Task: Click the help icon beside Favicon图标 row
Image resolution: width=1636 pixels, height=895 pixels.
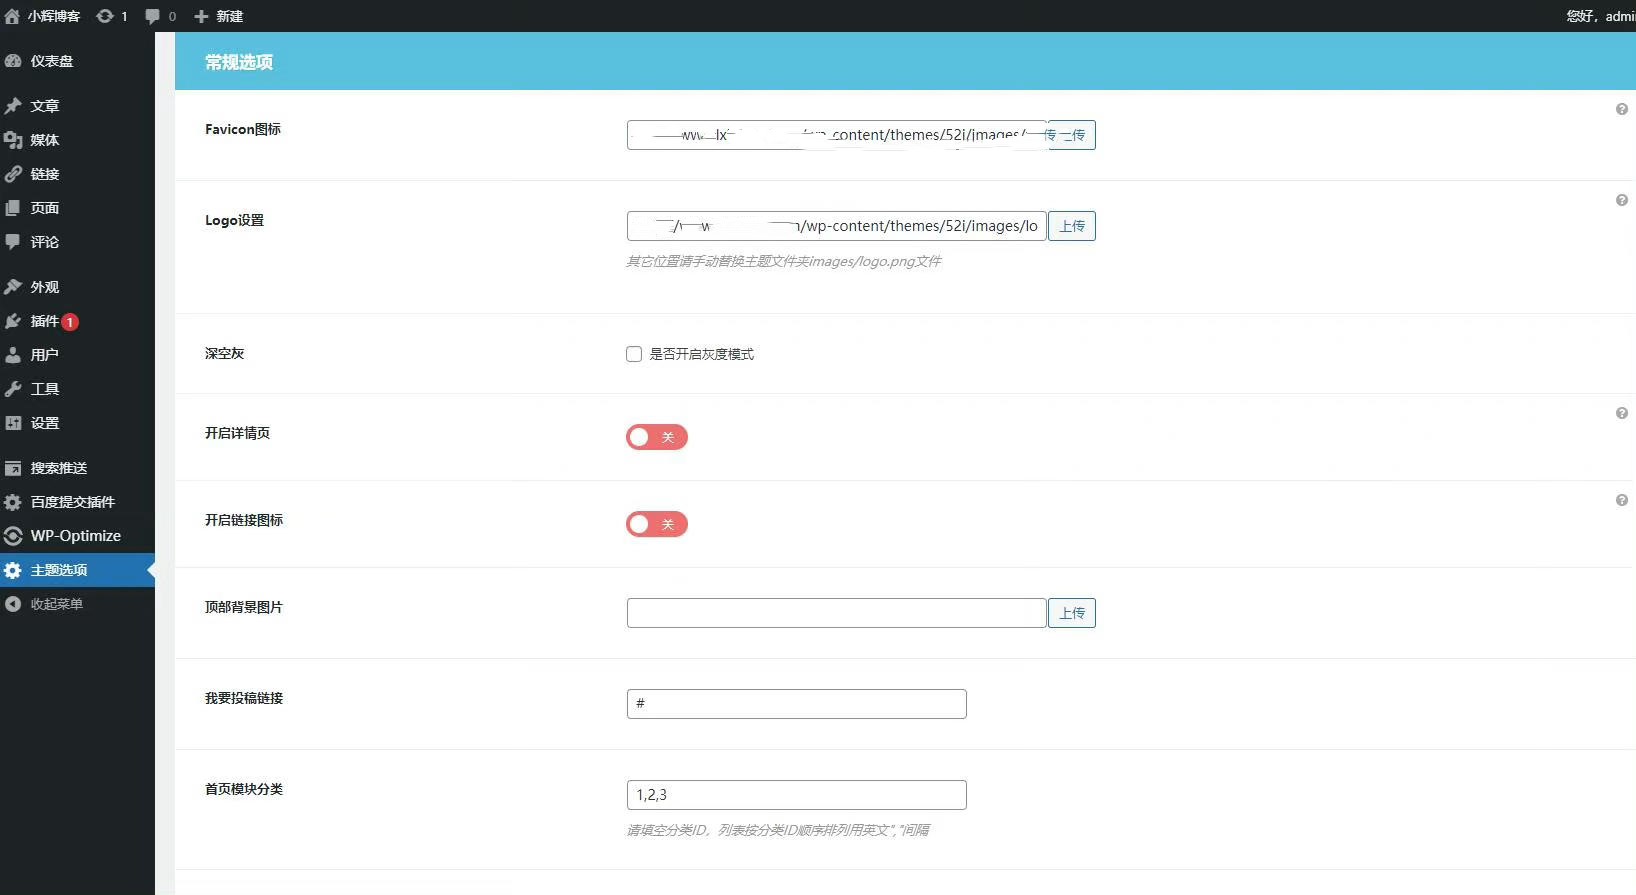Action: 1621,109
